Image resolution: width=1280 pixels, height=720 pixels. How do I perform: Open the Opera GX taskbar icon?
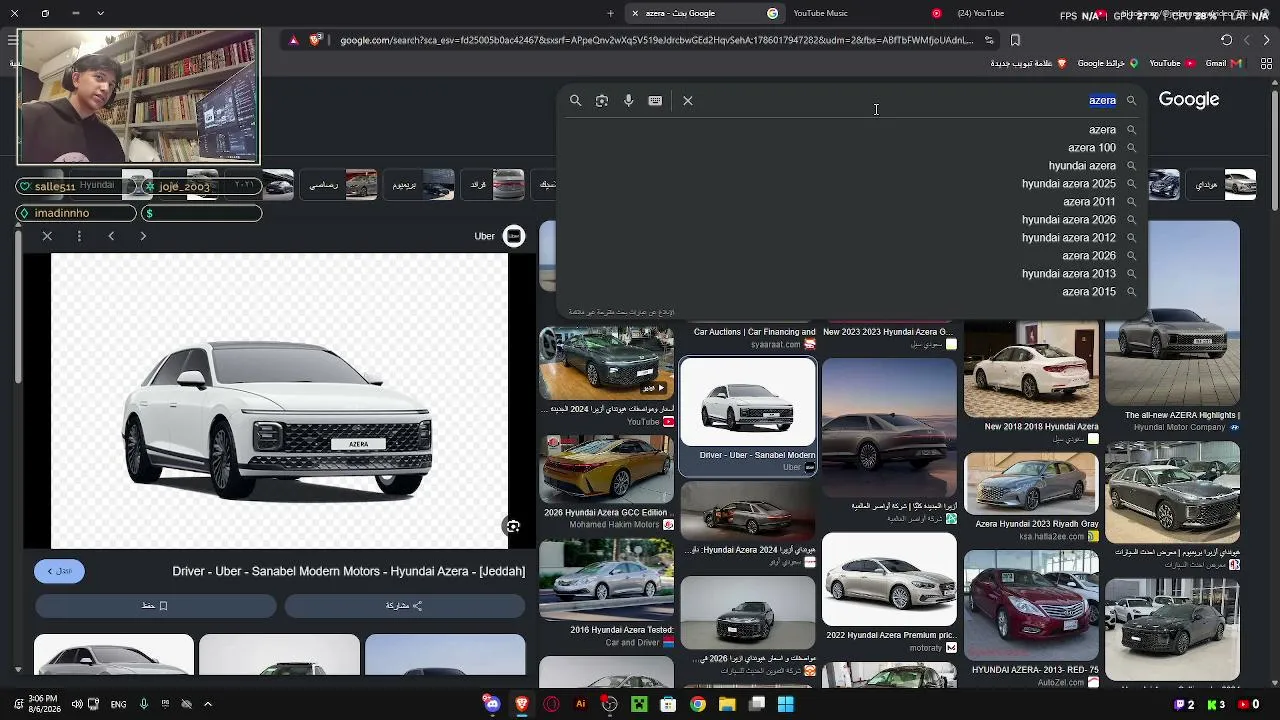coord(551,704)
